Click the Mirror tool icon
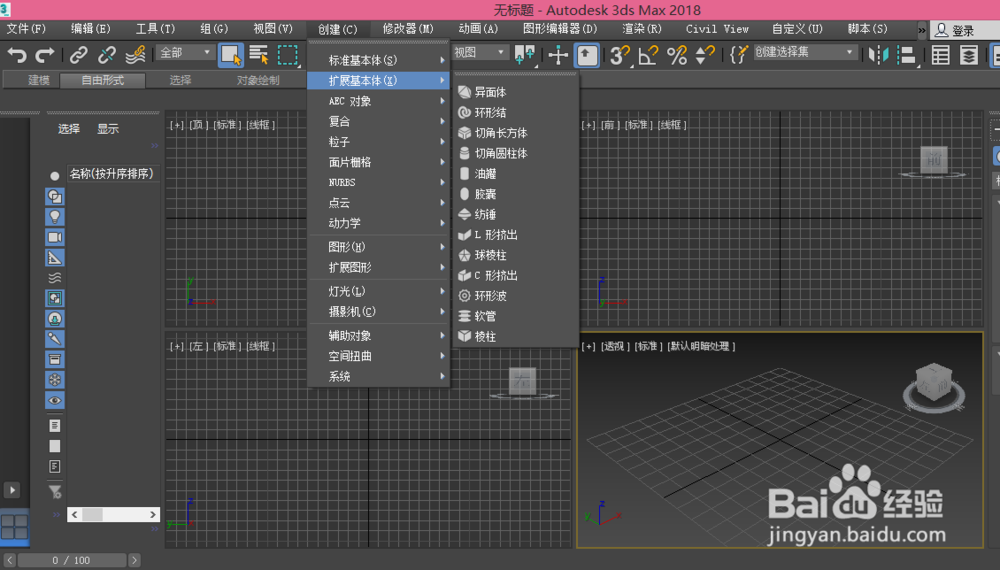 [x=878, y=55]
